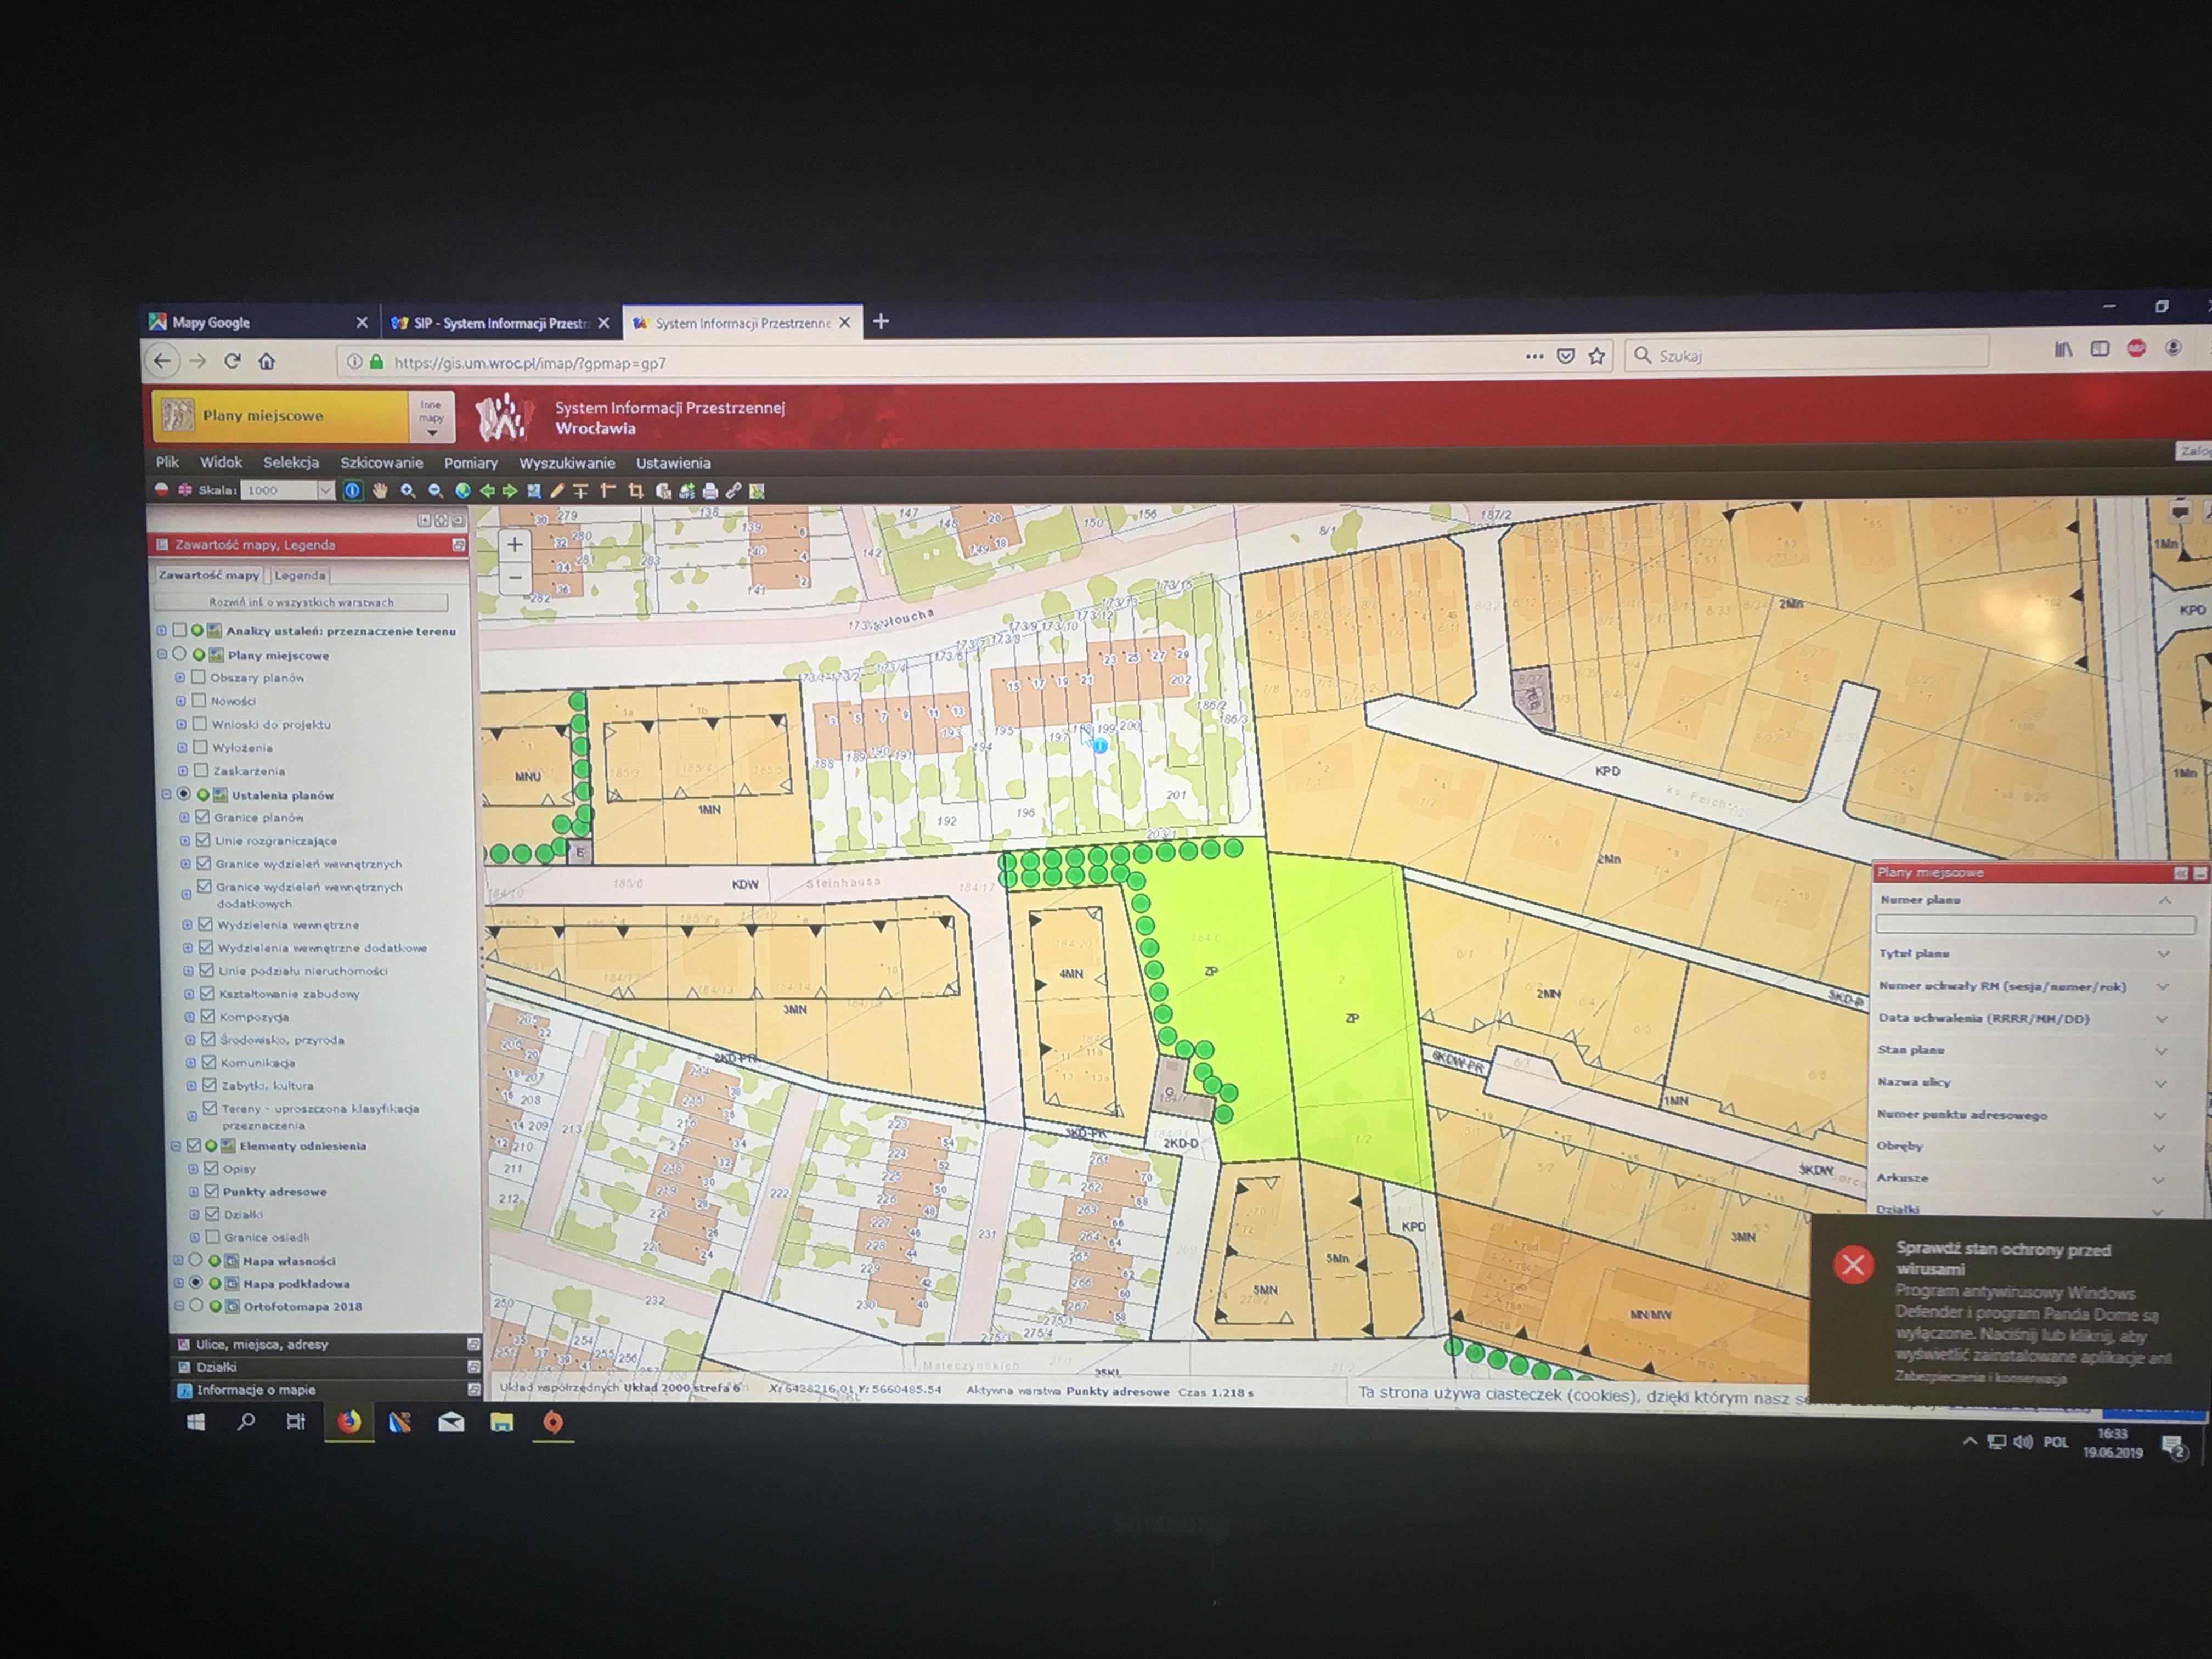Select the Ortofotomapa 2018 radio button

pos(196,1306)
